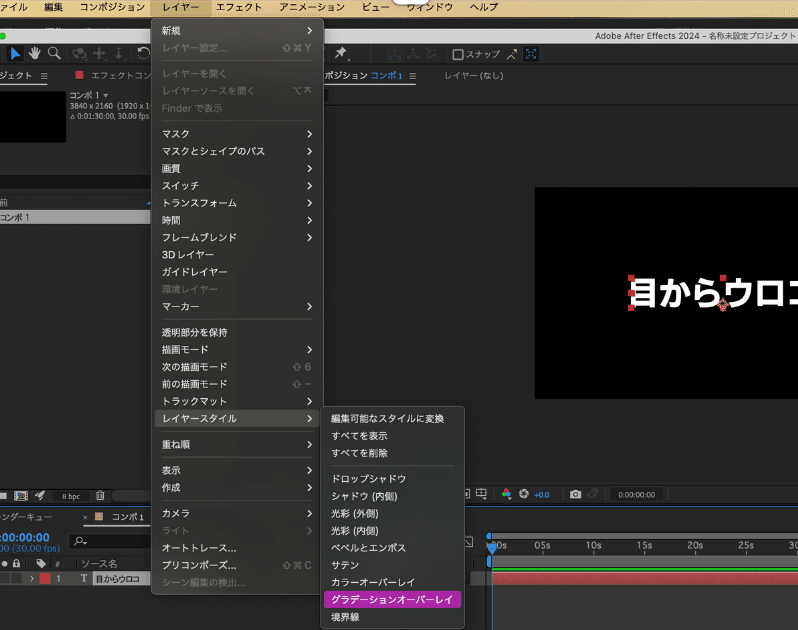Image resolution: width=798 pixels, height=630 pixels.
Task: Choose the Local Axis mode icon
Action: 394,53
